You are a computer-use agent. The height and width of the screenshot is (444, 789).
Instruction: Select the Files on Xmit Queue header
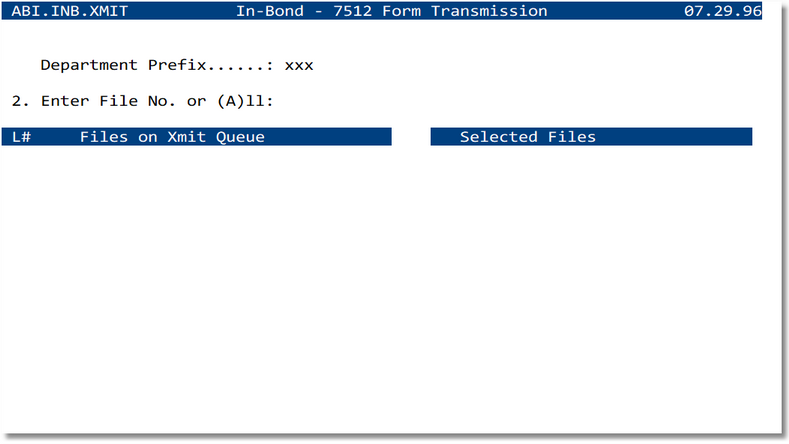tap(172, 136)
